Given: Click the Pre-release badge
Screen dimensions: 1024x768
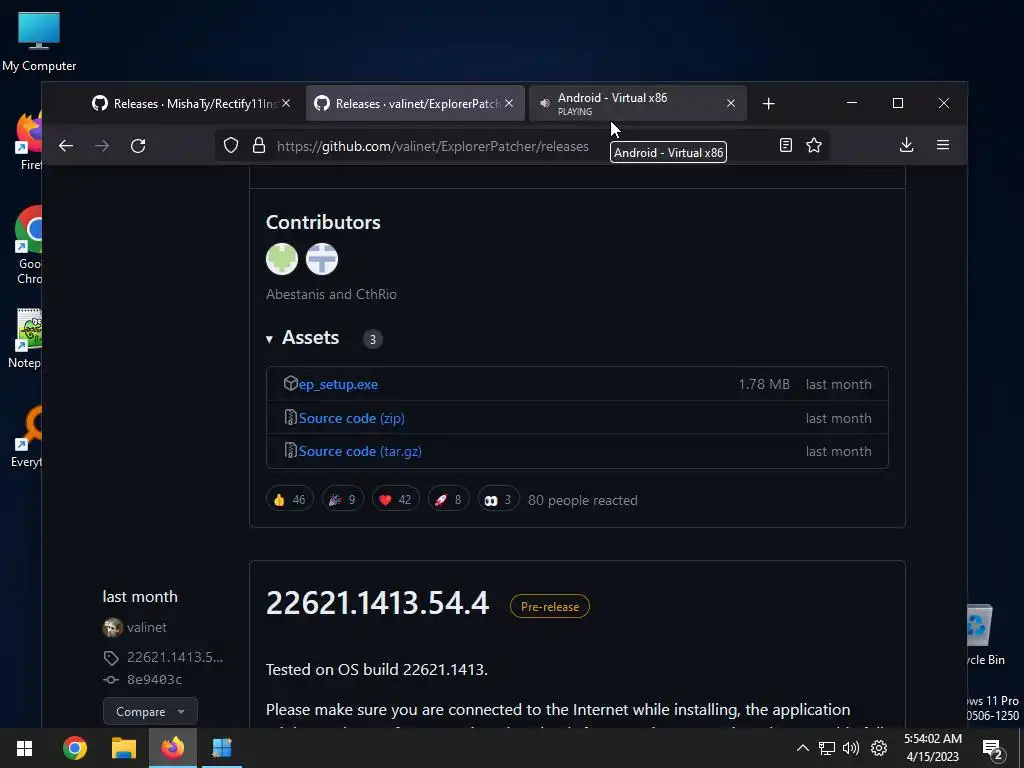Looking at the screenshot, I should point(550,607).
